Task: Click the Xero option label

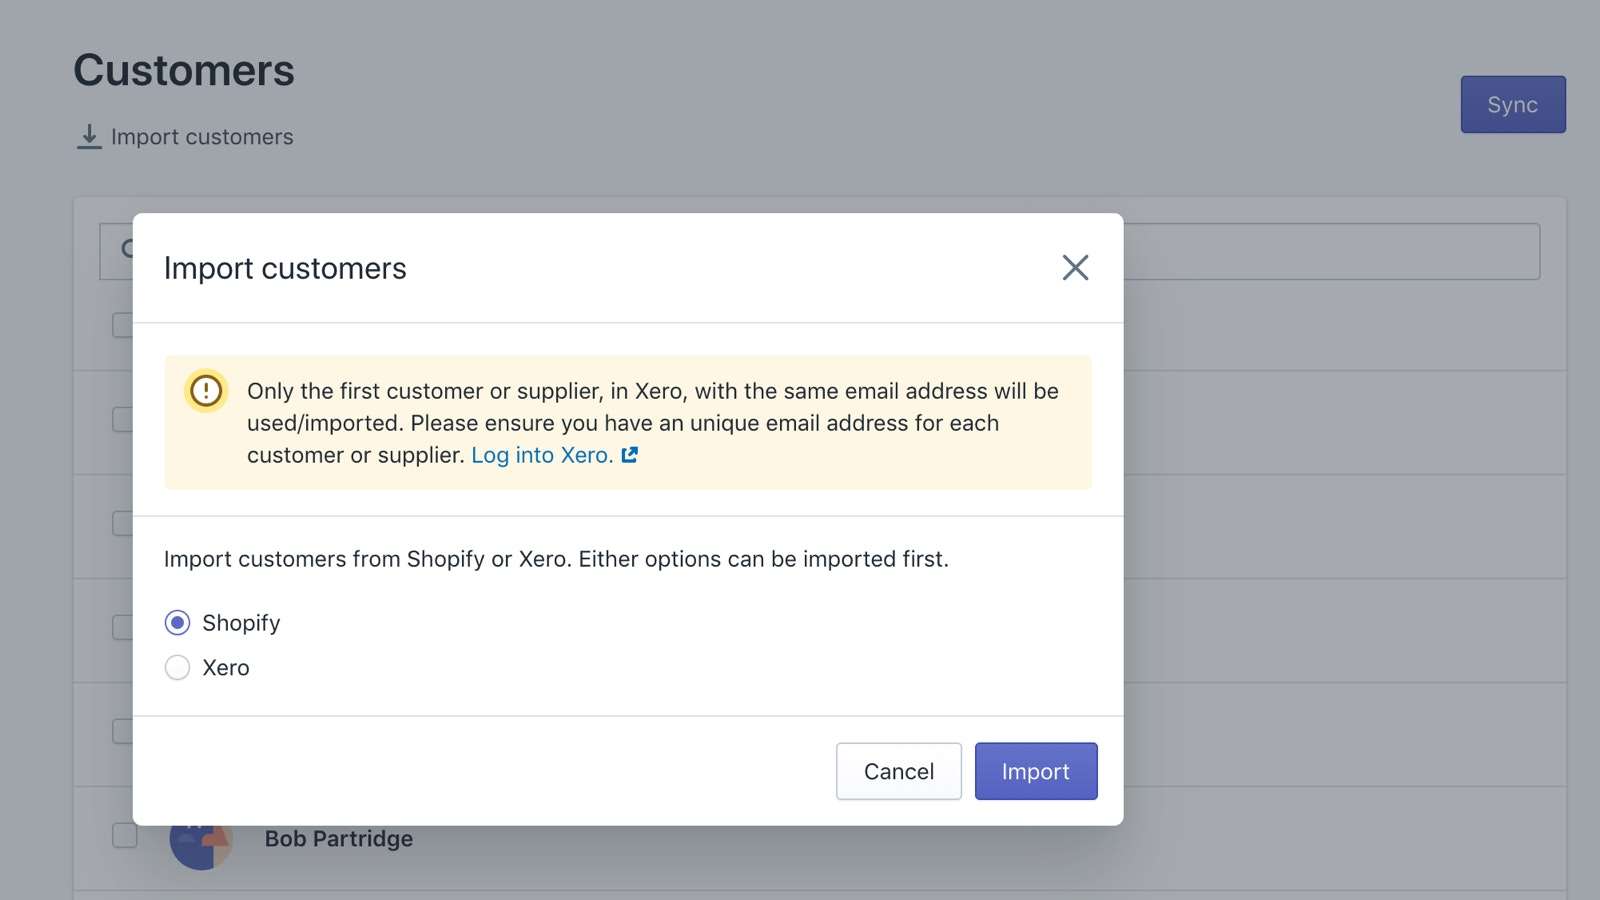Action: coord(226,668)
